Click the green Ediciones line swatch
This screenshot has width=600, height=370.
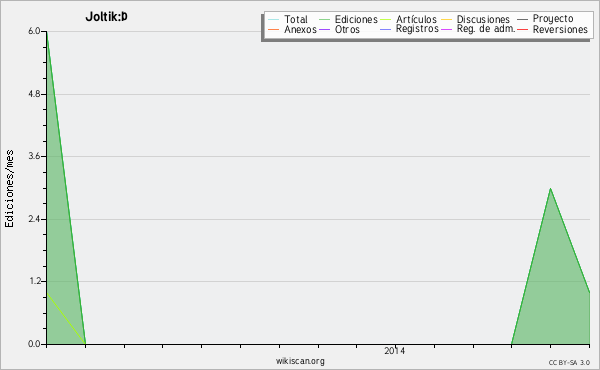[x=324, y=19]
